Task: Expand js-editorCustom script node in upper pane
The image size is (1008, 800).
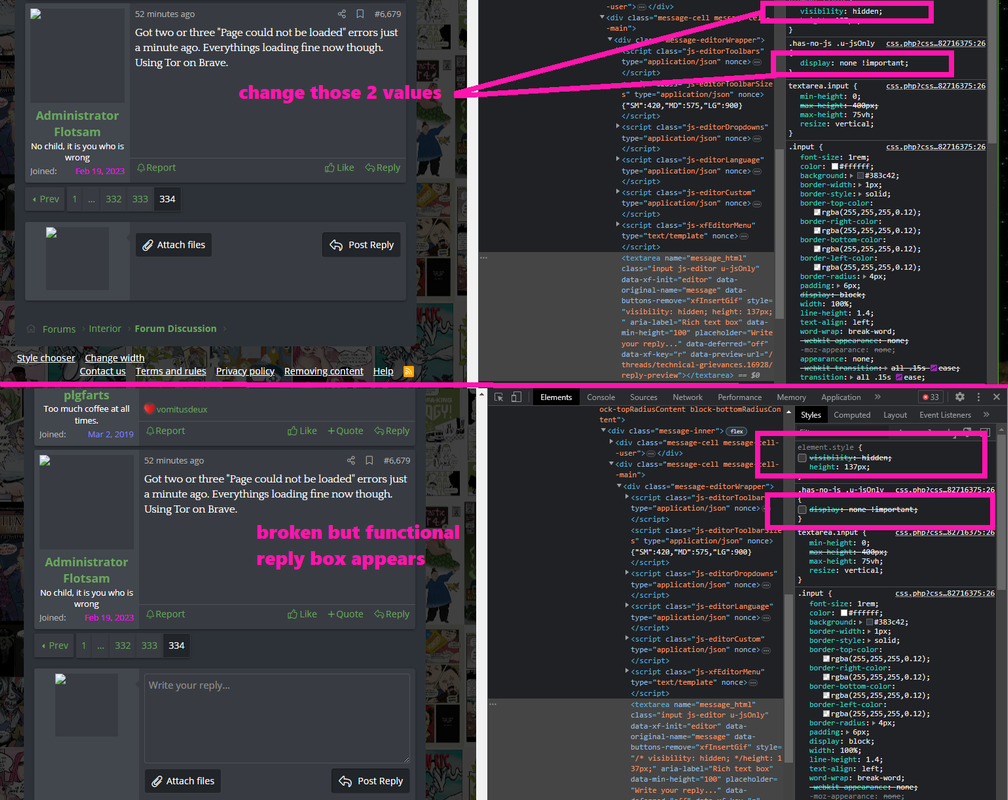Action: [618, 192]
